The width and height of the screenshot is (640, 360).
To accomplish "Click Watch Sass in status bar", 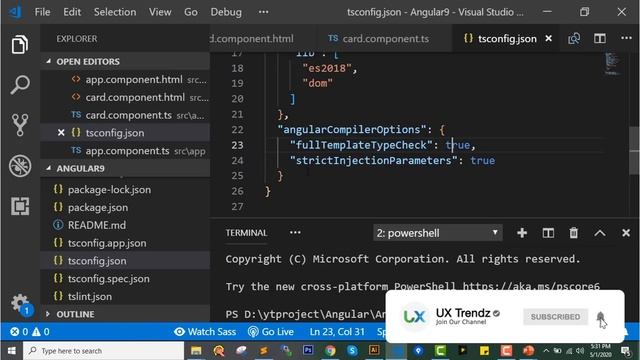I will 205,331.
